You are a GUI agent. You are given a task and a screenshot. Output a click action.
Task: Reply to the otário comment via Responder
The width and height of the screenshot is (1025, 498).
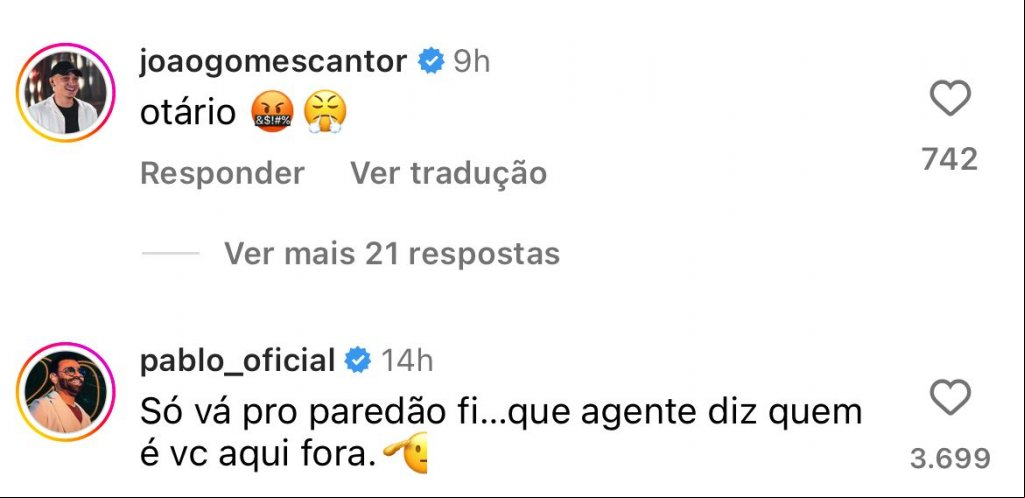[222, 174]
